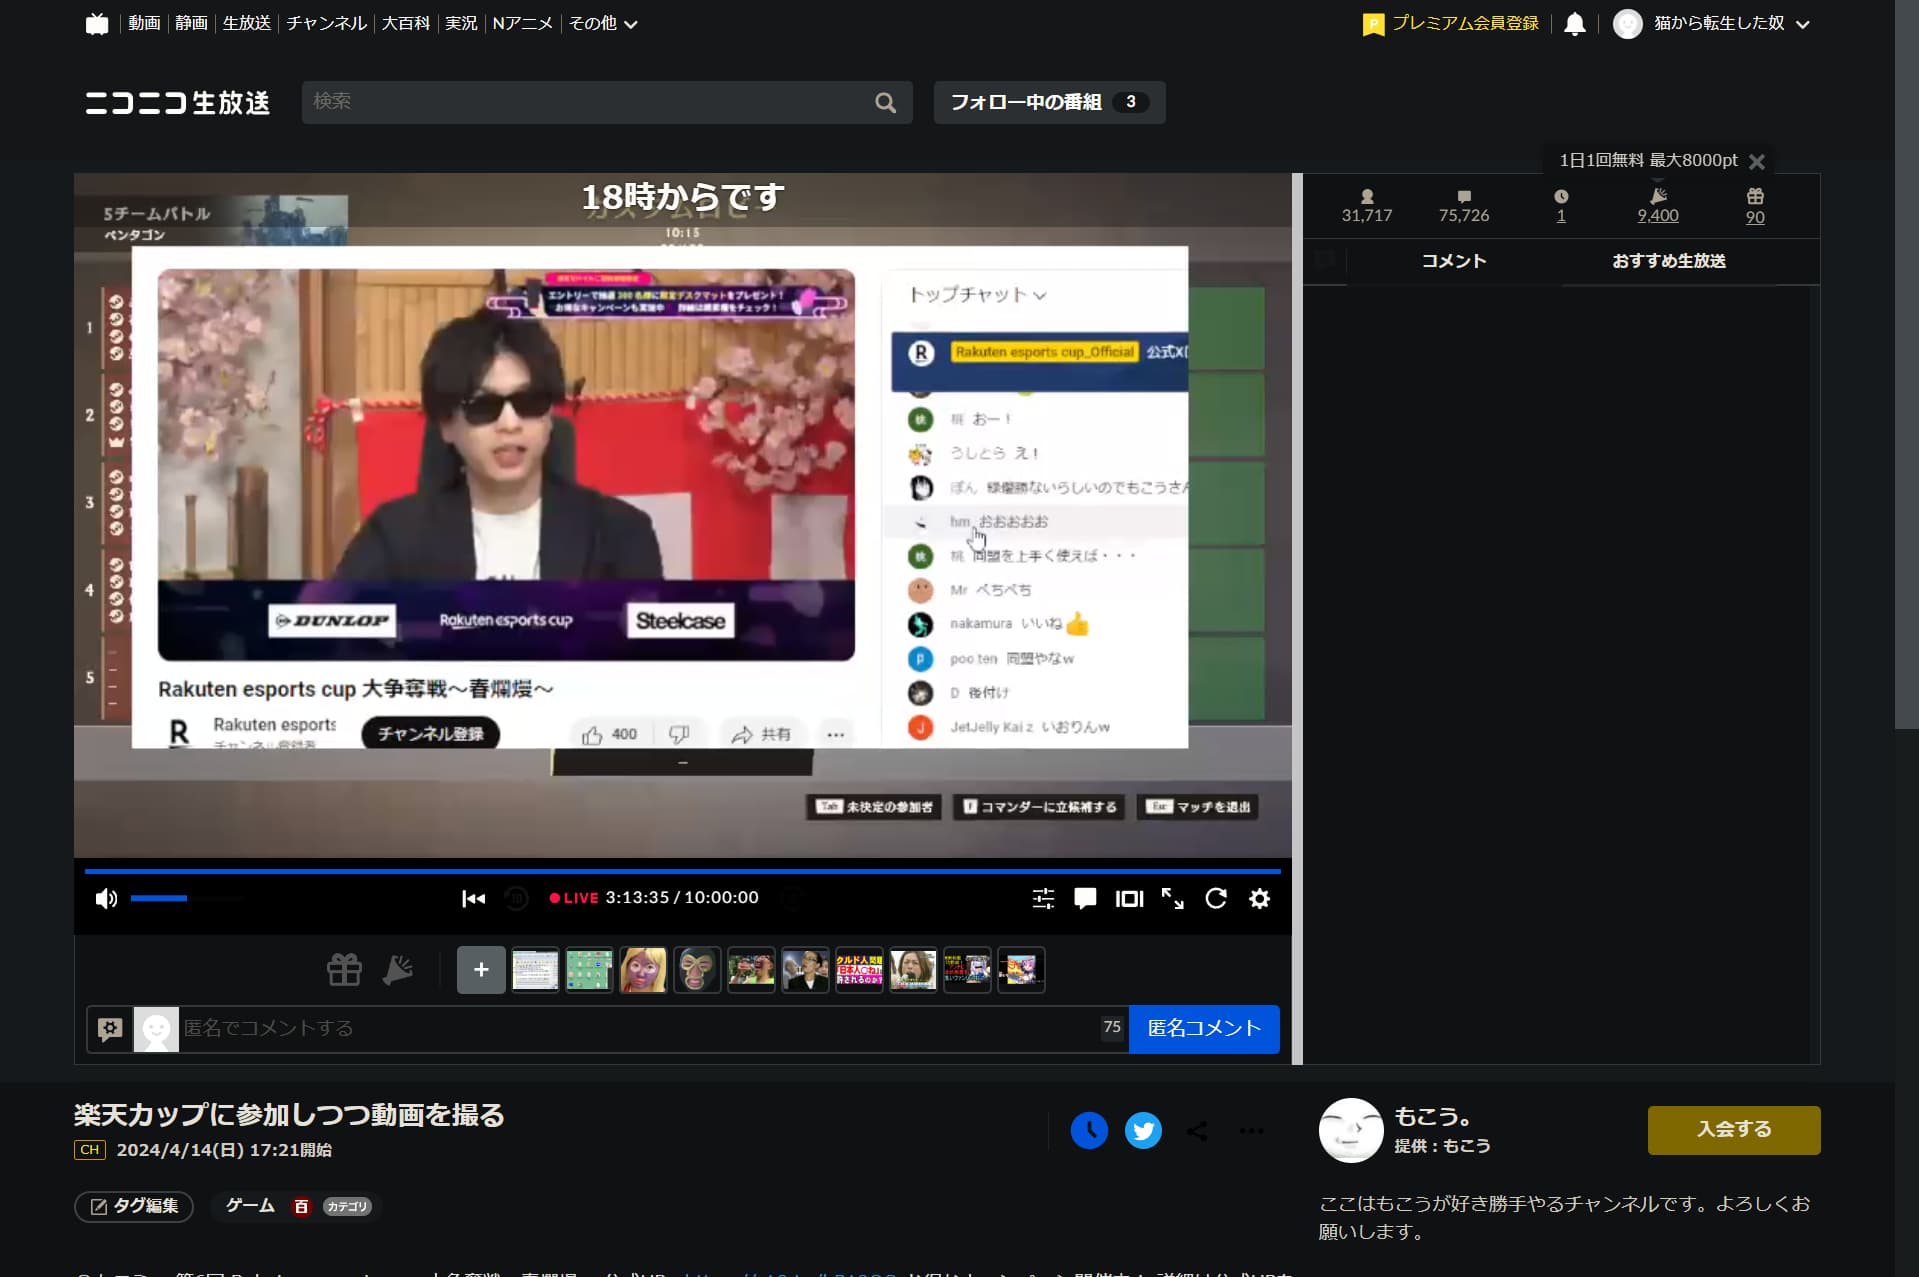
Task: Click the blue broadcast seek bar
Action: click(x=683, y=871)
